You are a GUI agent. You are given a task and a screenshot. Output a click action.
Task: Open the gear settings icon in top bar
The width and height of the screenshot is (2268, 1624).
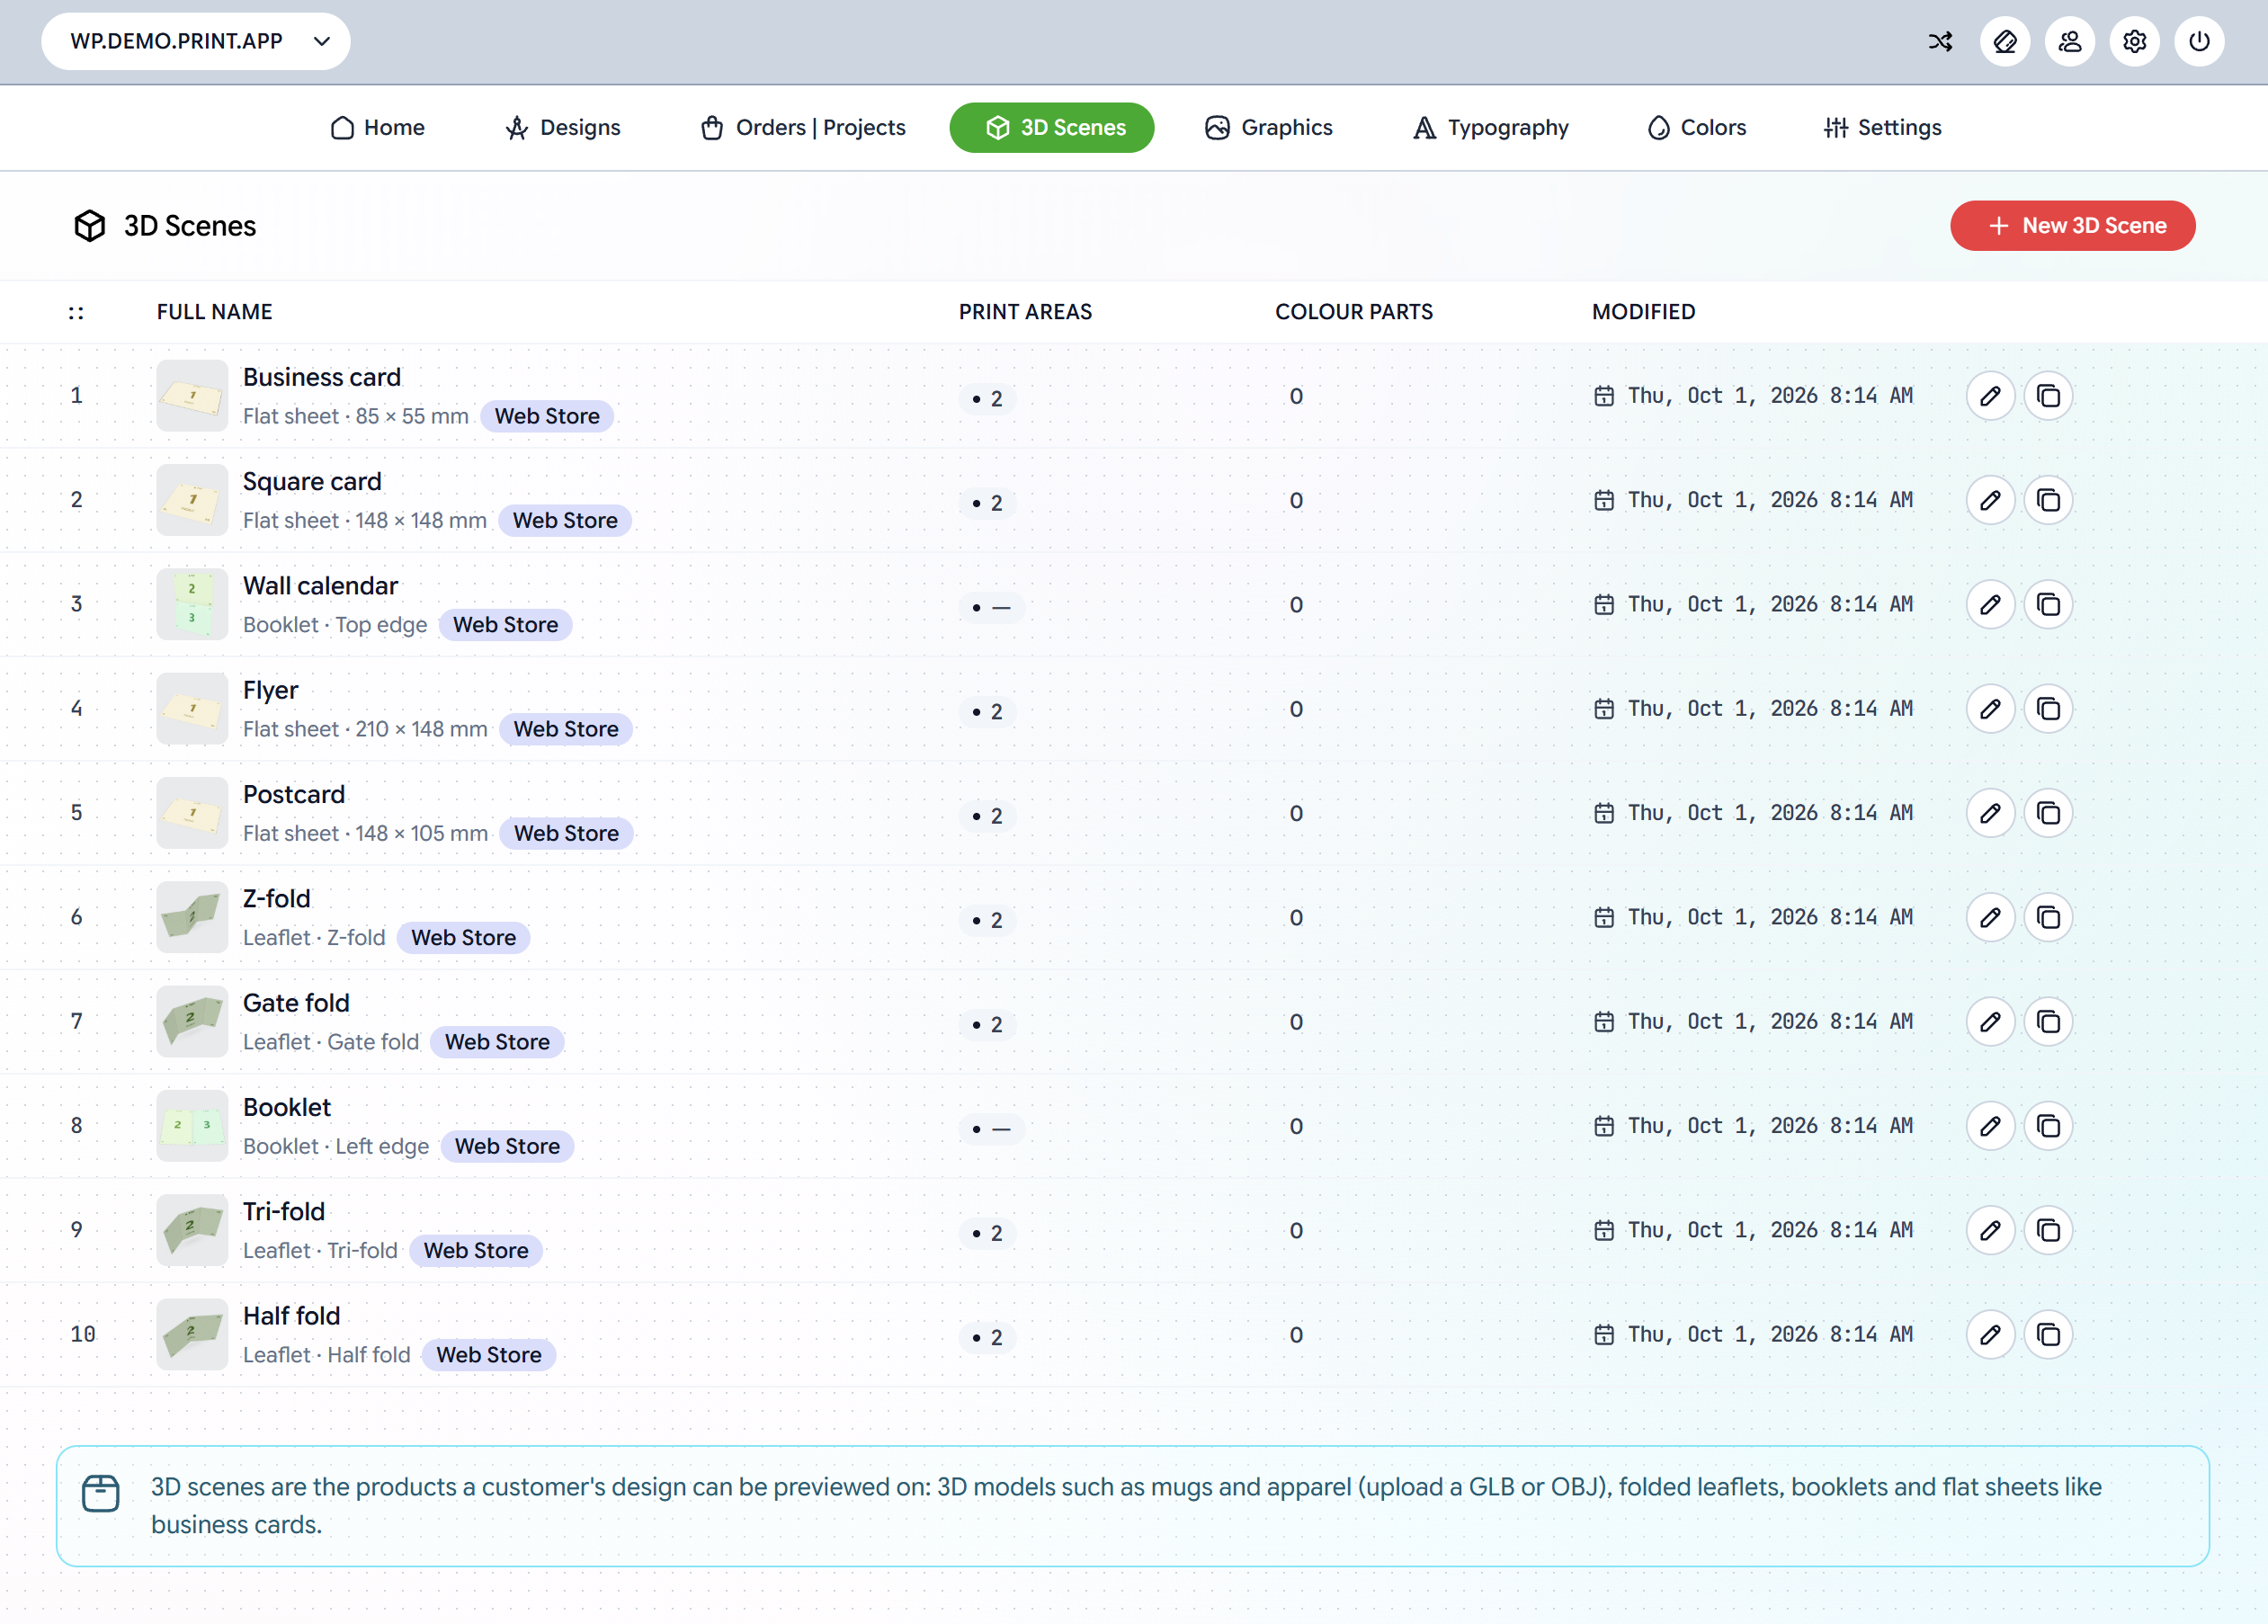click(2135, 42)
